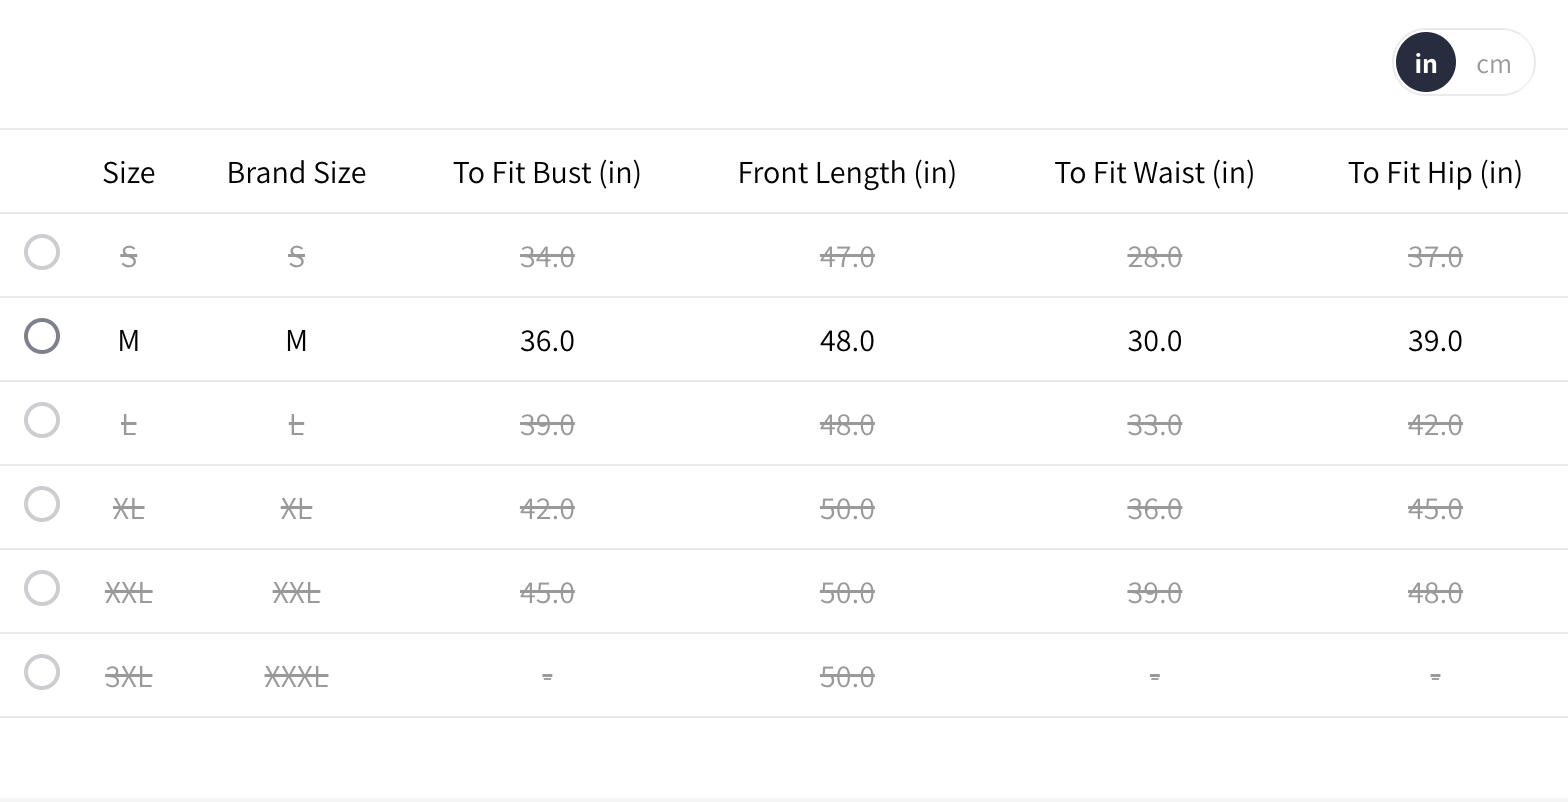Click the To Fit Waist column header

pyautogui.click(x=1154, y=173)
